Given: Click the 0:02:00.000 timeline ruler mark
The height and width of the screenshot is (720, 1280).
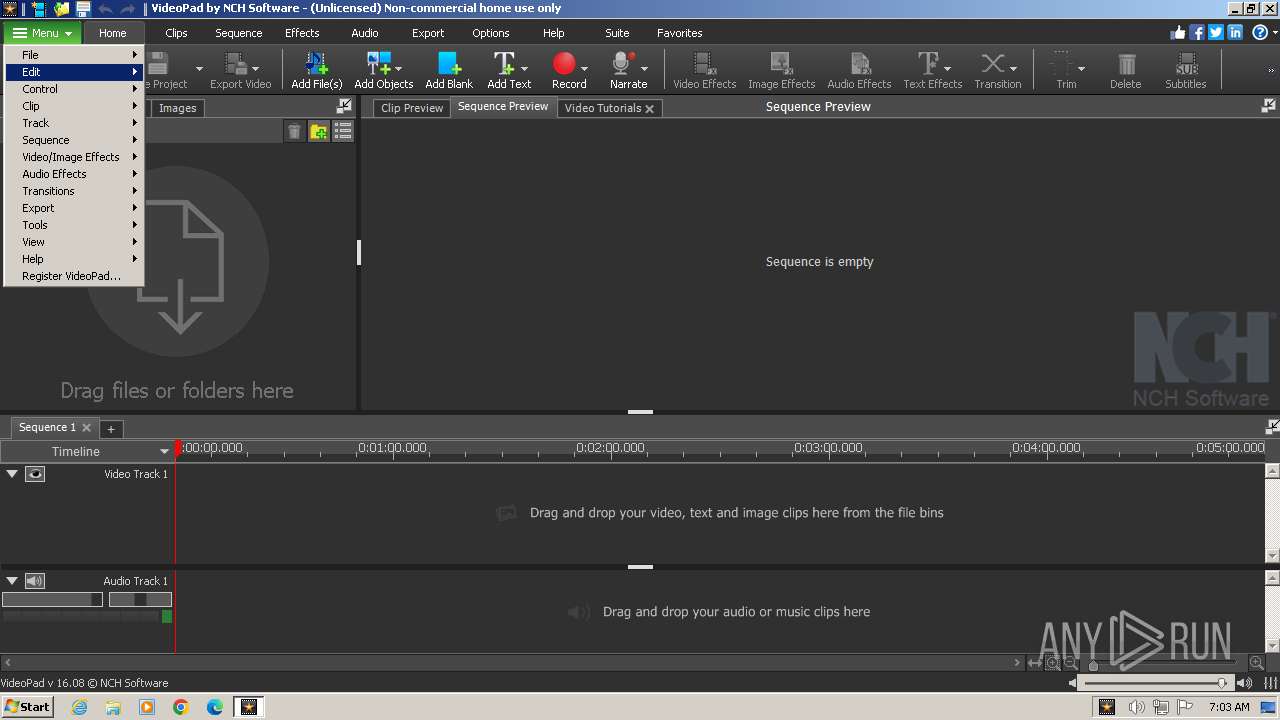Looking at the screenshot, I should click(610, 448).
